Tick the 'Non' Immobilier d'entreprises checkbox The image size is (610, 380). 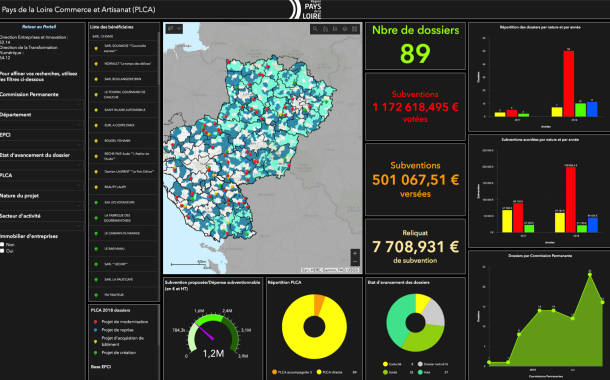coord(2,245)
